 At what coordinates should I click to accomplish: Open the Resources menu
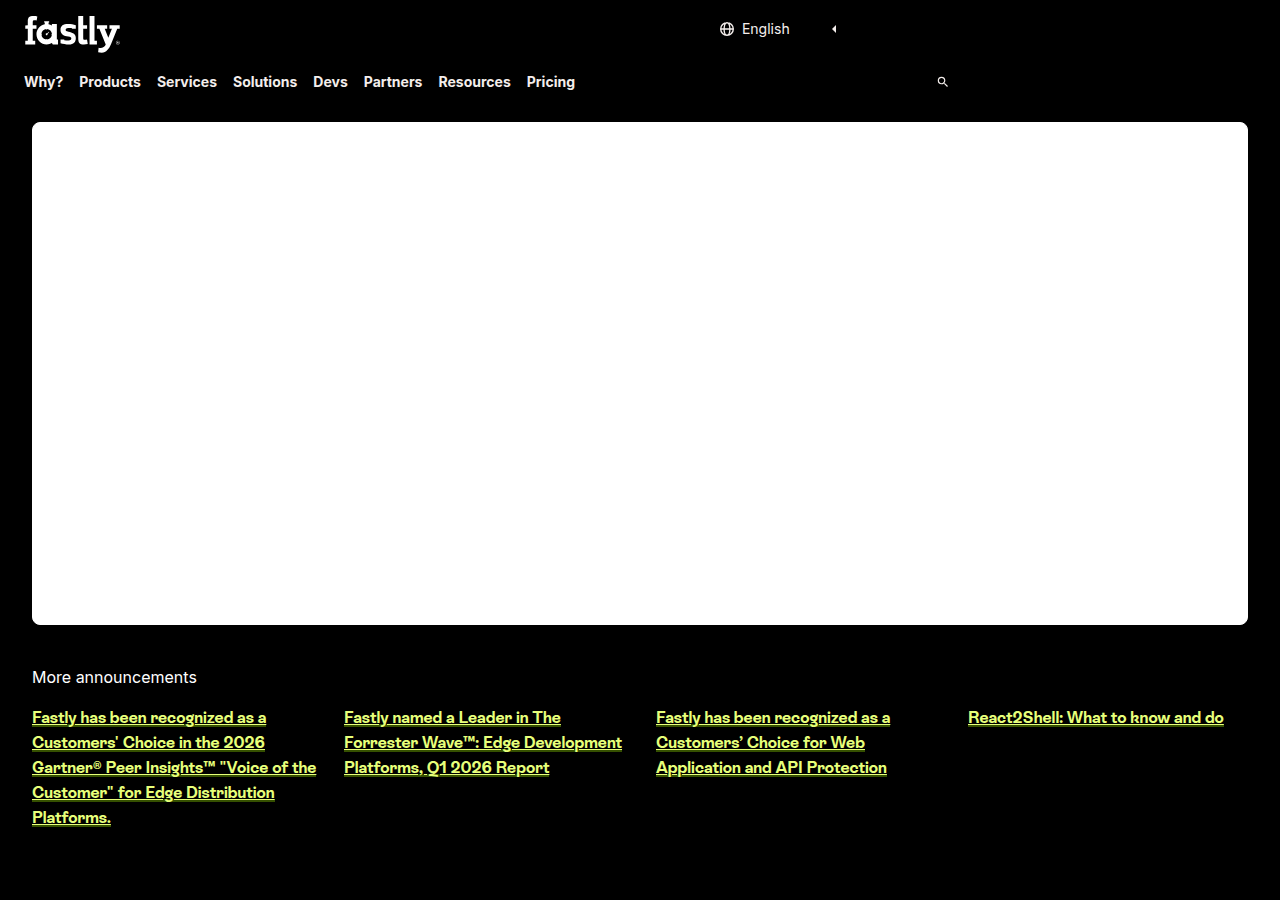[x=474, y=82]
